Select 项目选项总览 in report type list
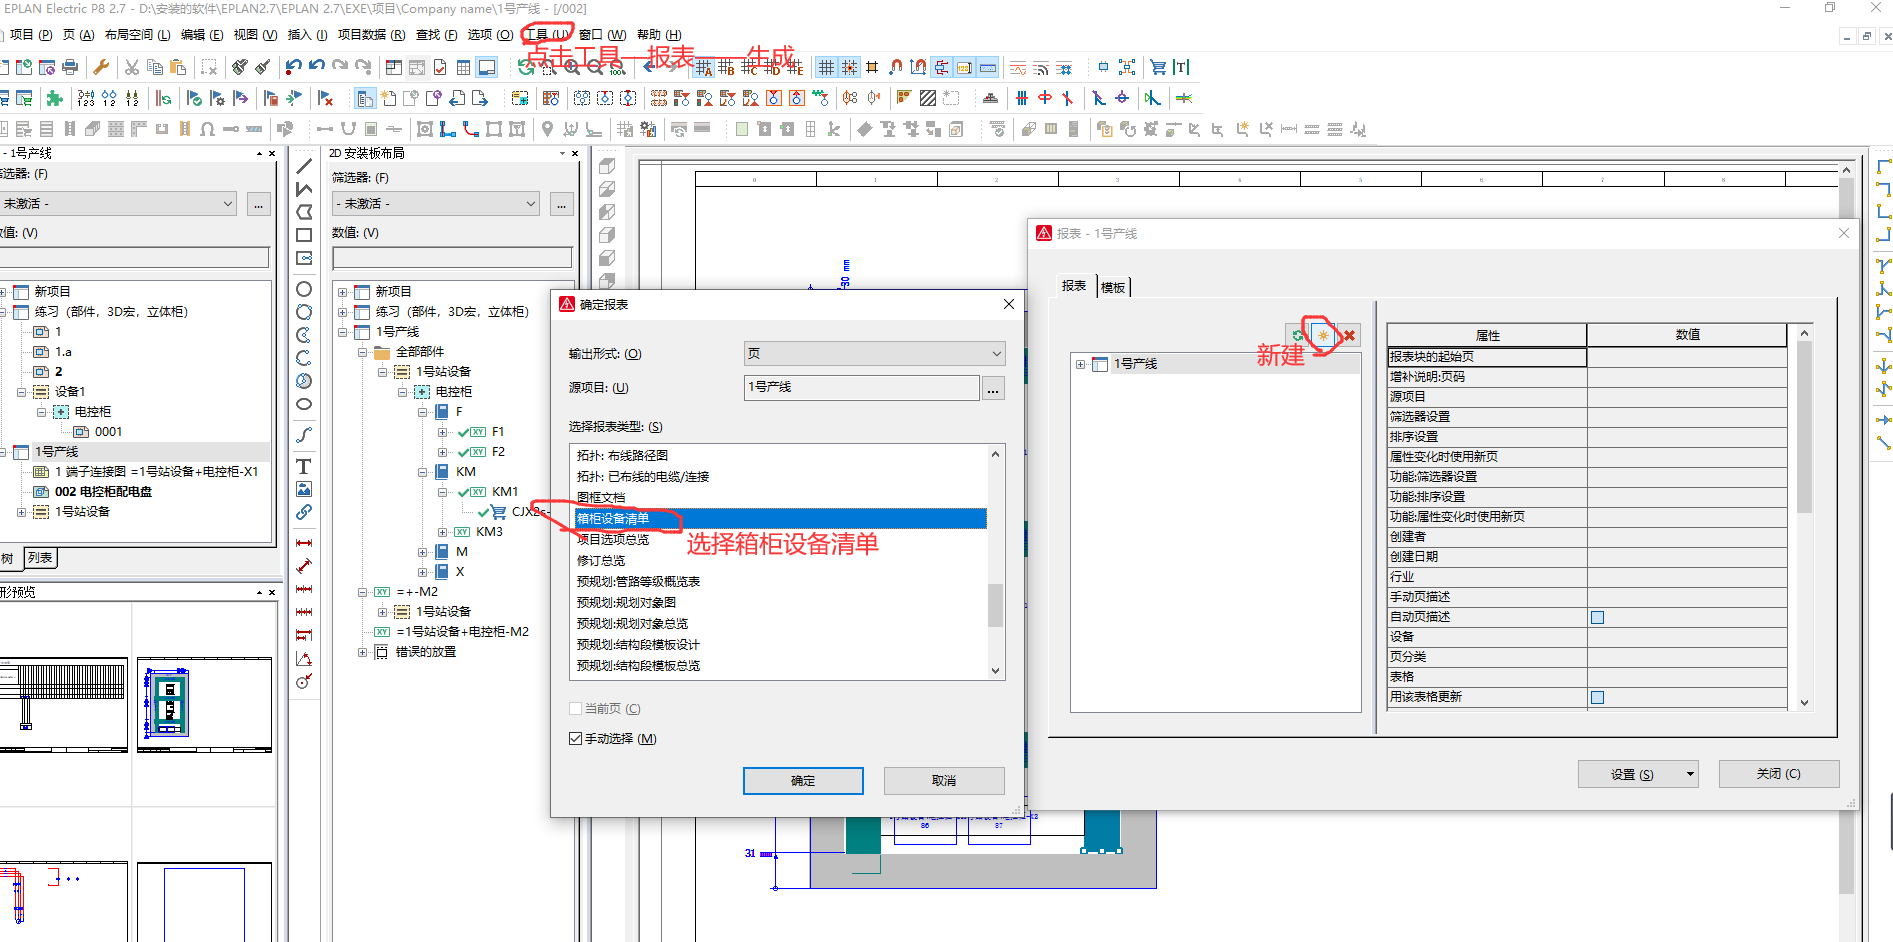Viewport: 1893px width, 942px height. (x=613, y=540)
